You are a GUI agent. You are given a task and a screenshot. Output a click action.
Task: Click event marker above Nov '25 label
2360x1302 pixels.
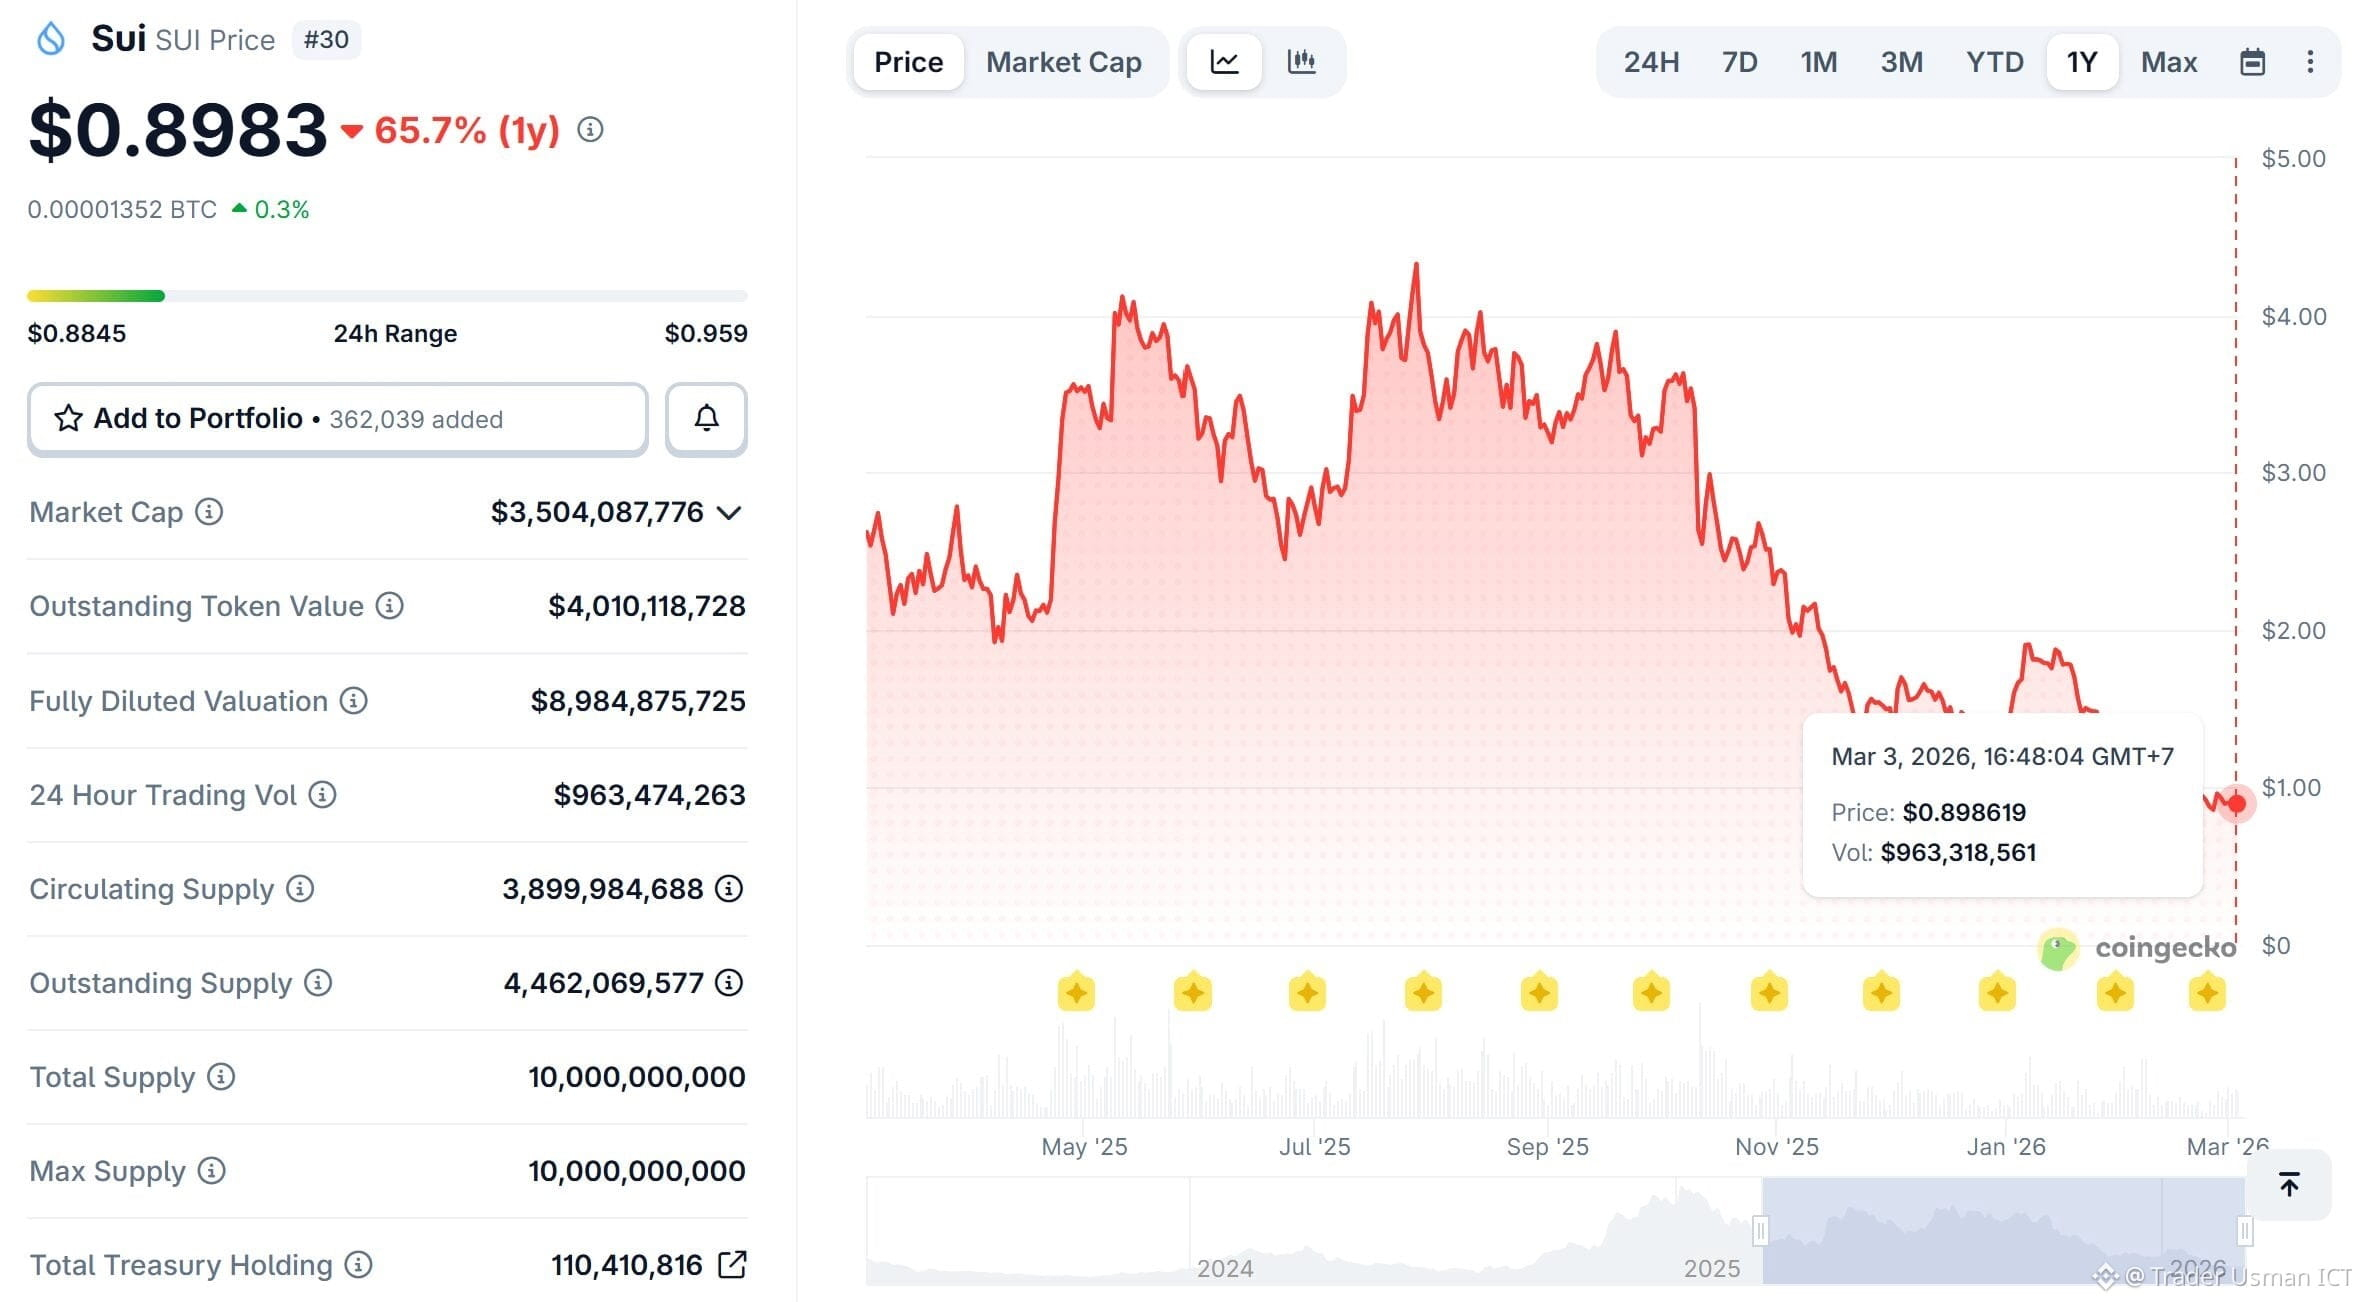[1769, 993]
